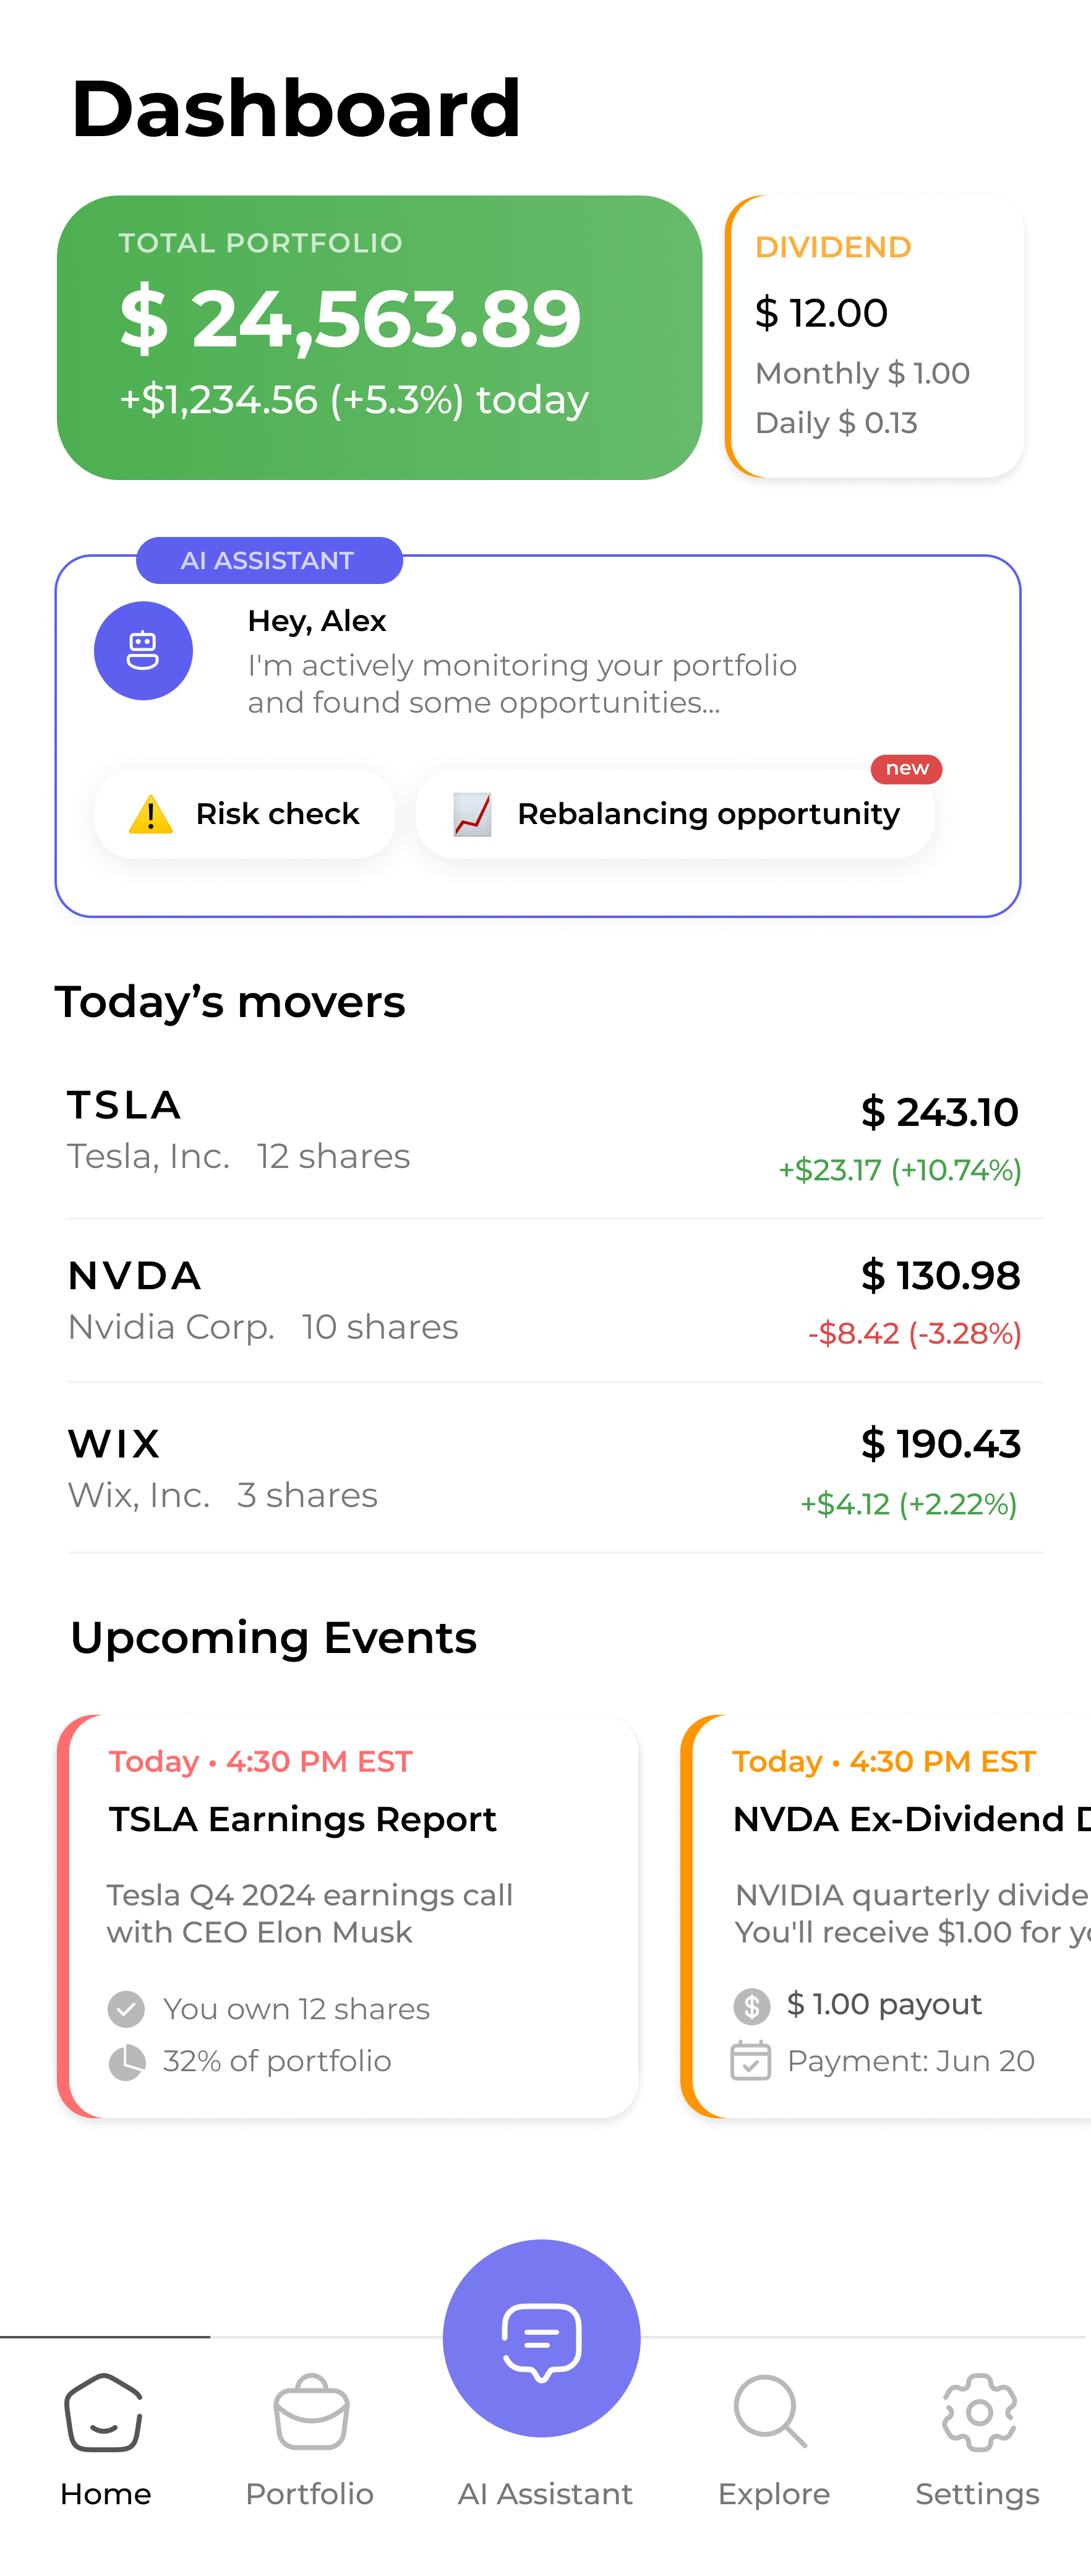Image resolution: width=1091 pixels, height=2576 pixels.
Task: Open the TSLA Earnings Report event card
Action: pyautogui.click(x=348, y=1915)
